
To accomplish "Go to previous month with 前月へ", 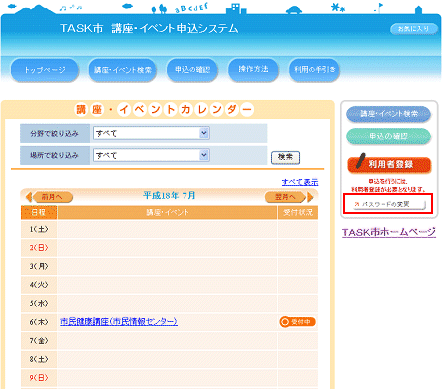I will [53, 197].
